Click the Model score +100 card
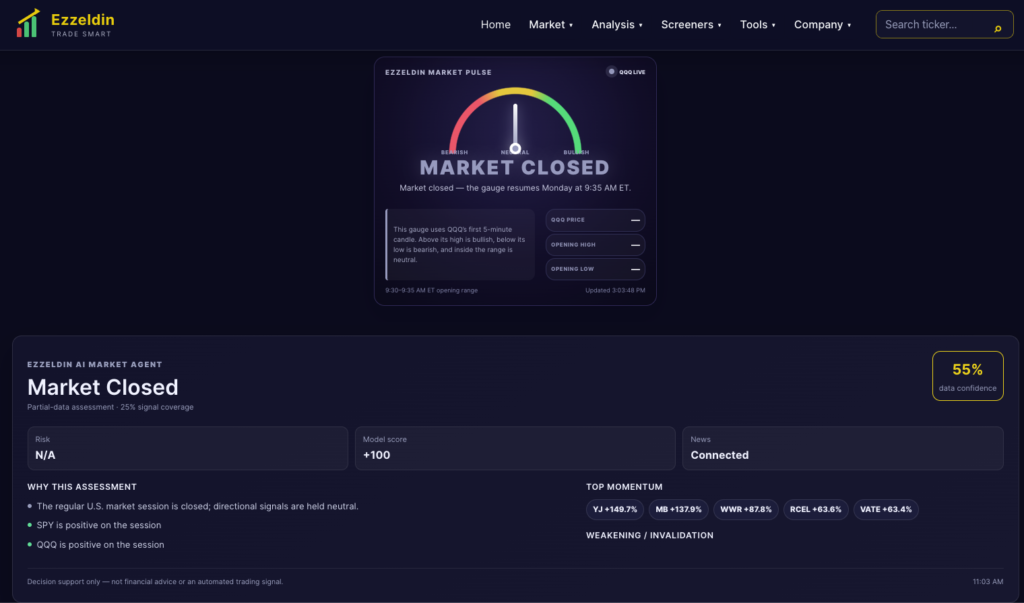Viewport: 1024px width, 603px height. [x=515, y=448]
